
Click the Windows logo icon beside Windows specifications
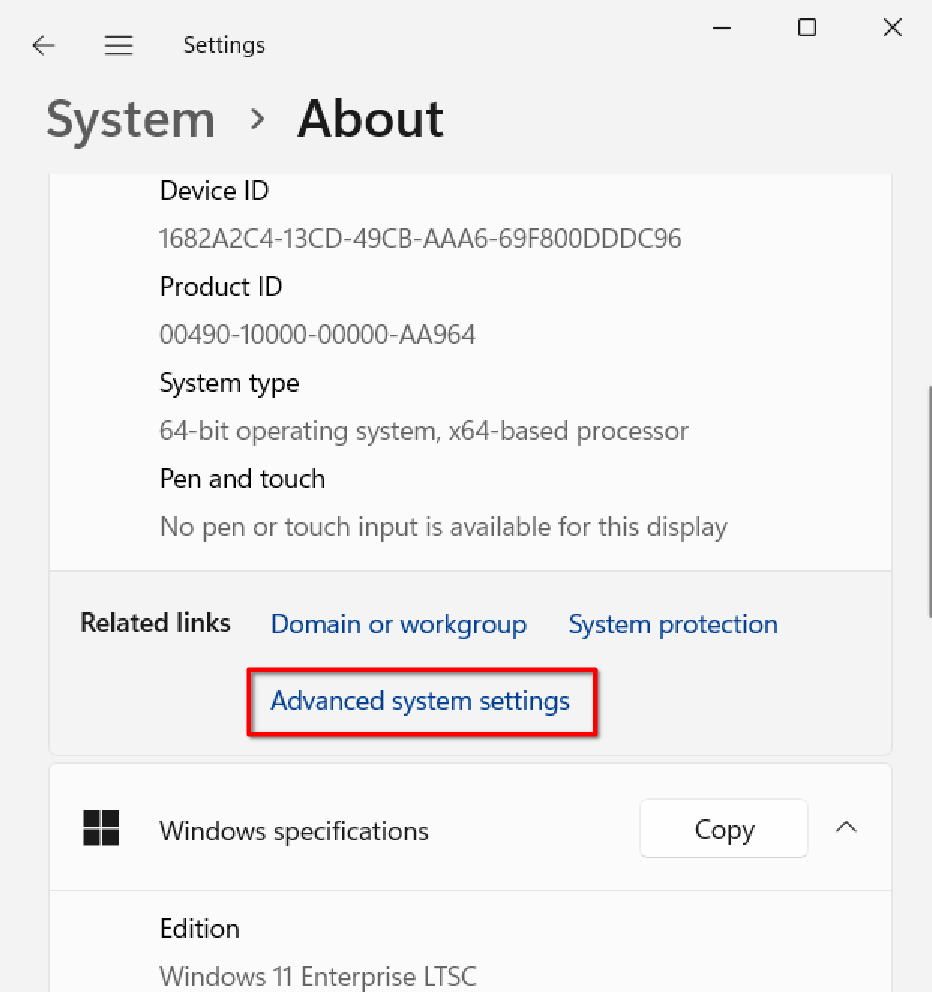coord(102,829)
